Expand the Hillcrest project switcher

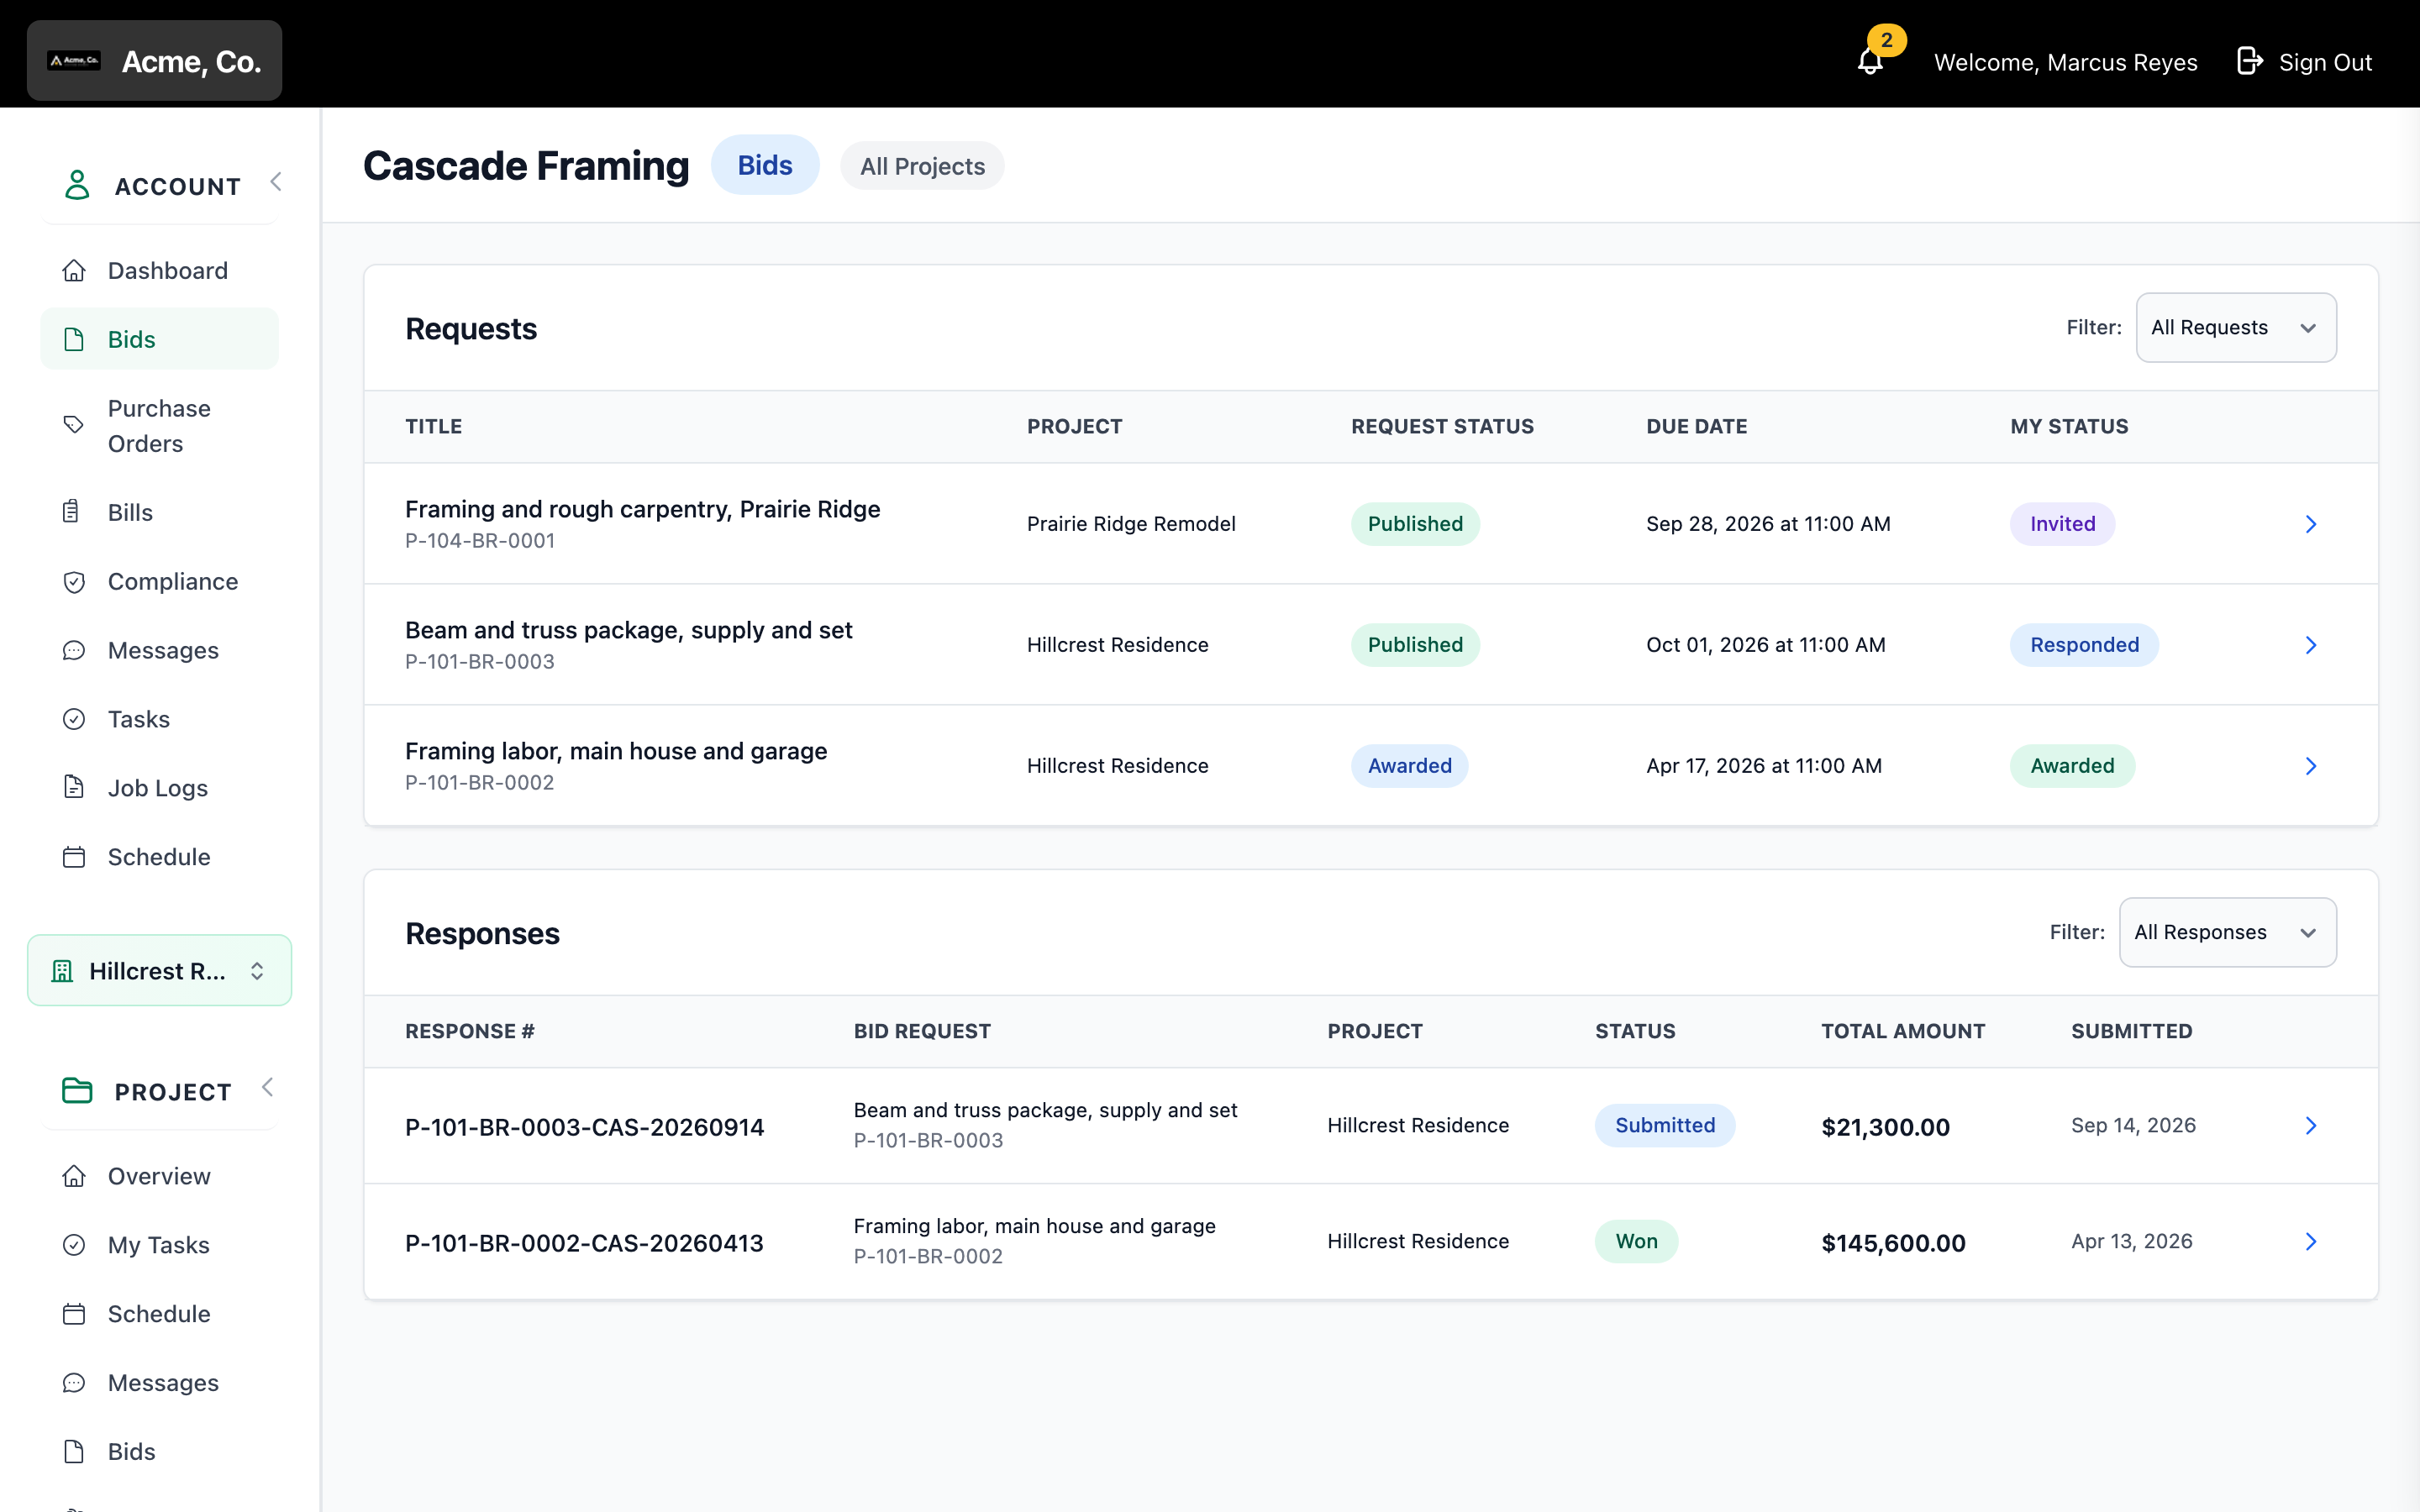click(x=159, y=971)
